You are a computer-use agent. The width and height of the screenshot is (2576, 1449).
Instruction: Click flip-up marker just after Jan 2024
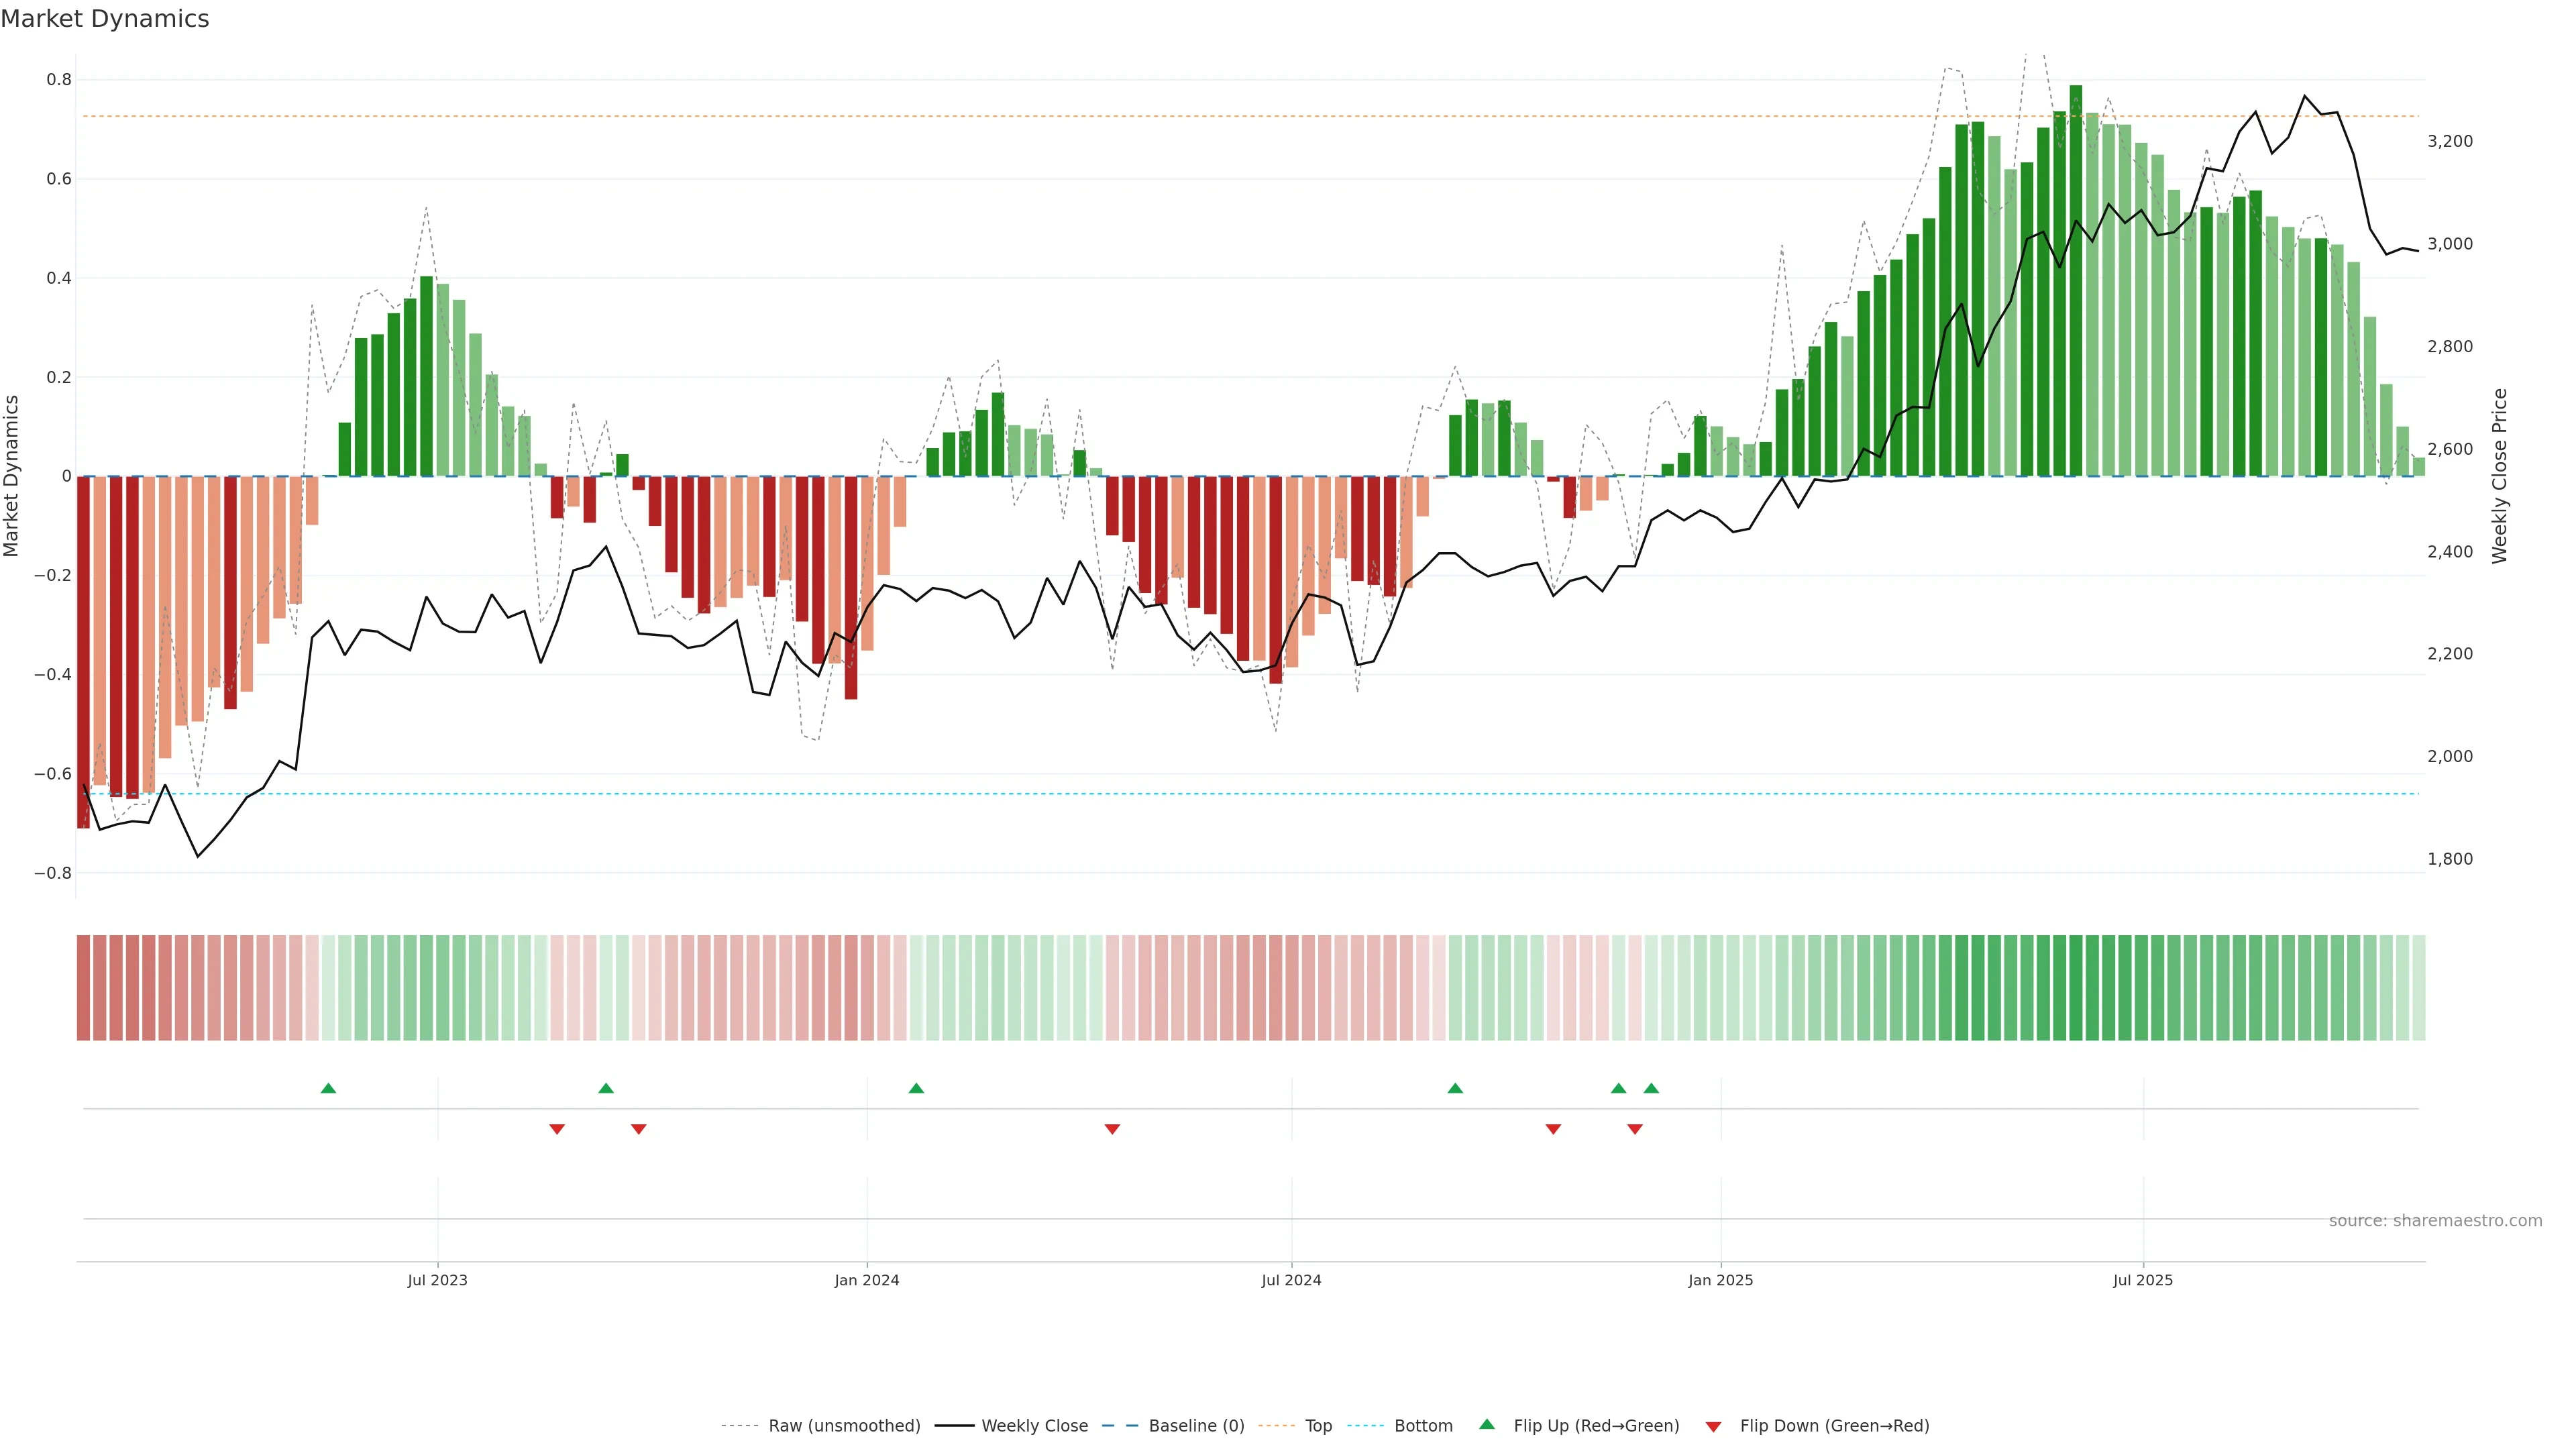(916, 1088)
